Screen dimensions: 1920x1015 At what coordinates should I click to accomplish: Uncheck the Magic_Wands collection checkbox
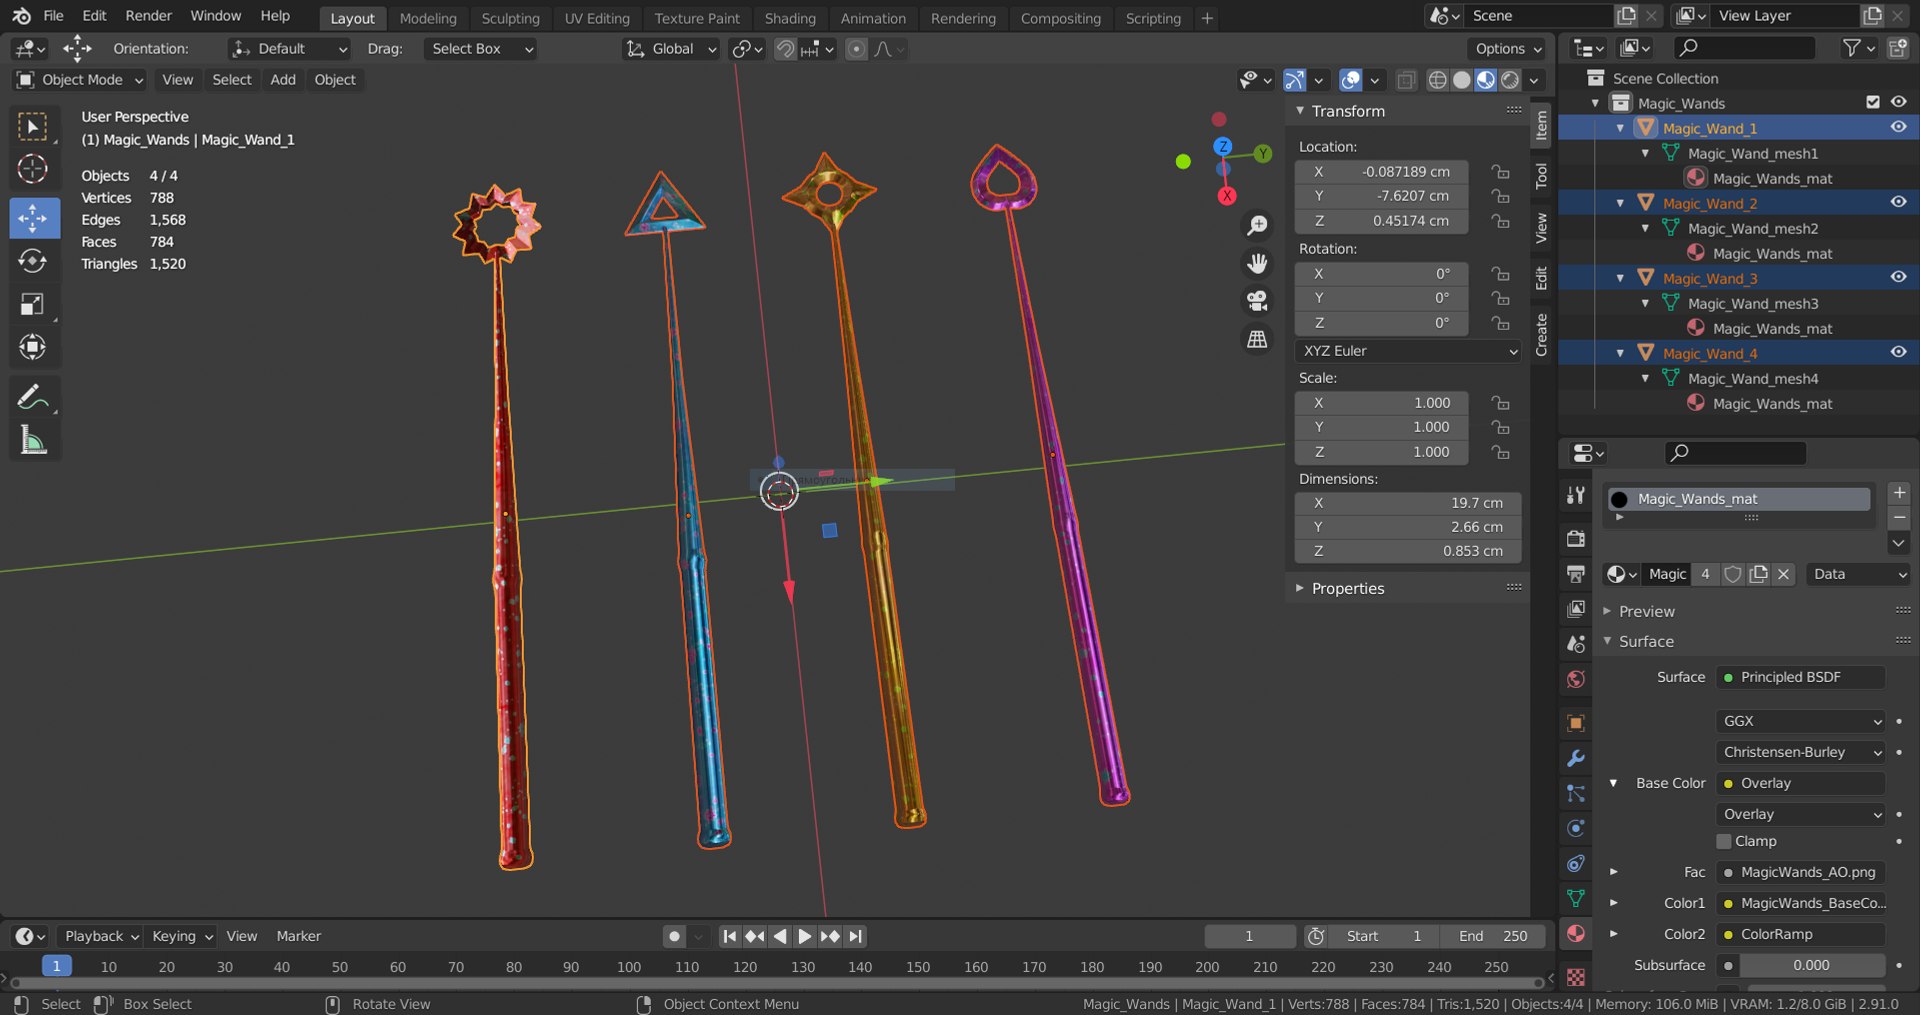point(1873,102)
